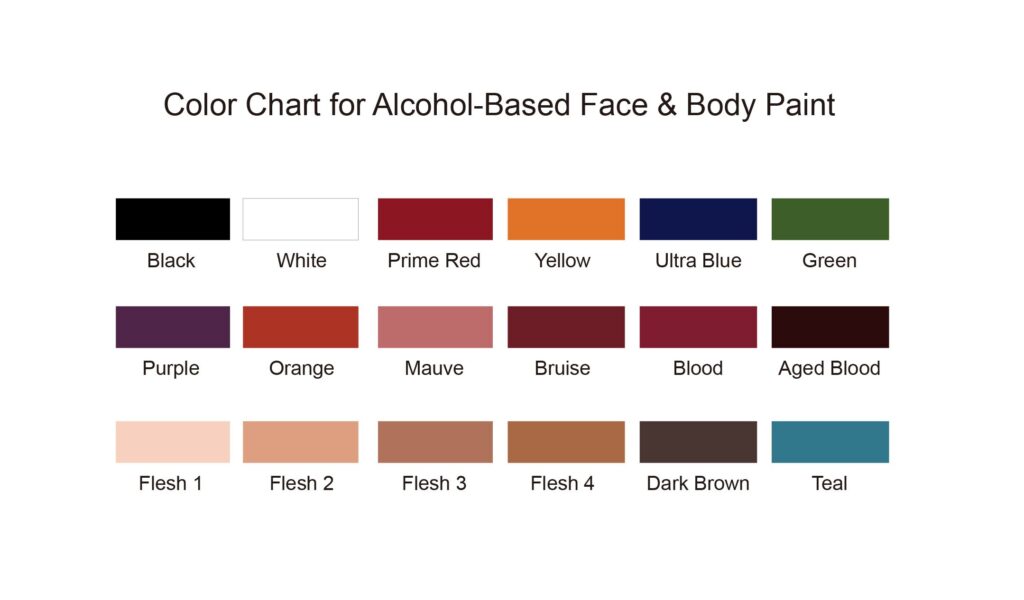Click the Purple swatch

[172, 327]
